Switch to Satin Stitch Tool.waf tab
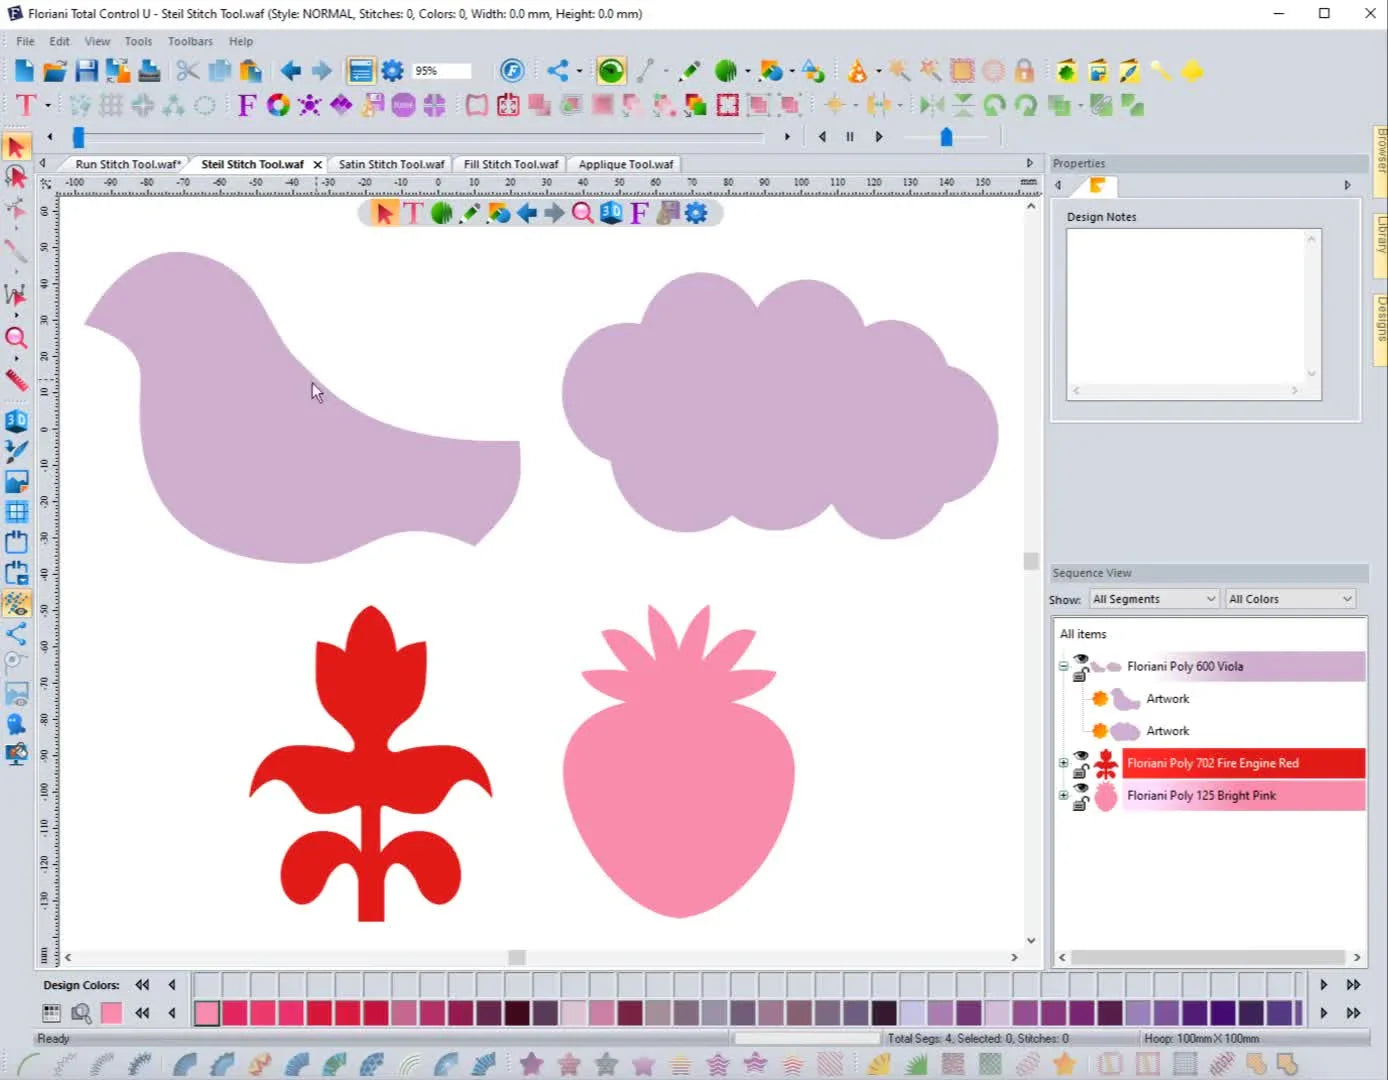The image size is (1388, 1080). [x=391, y=164]
